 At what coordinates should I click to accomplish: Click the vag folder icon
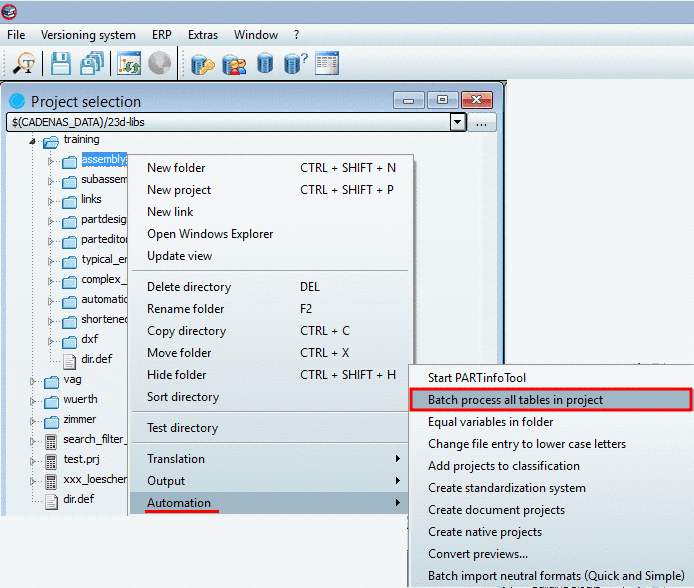(51, 382)
